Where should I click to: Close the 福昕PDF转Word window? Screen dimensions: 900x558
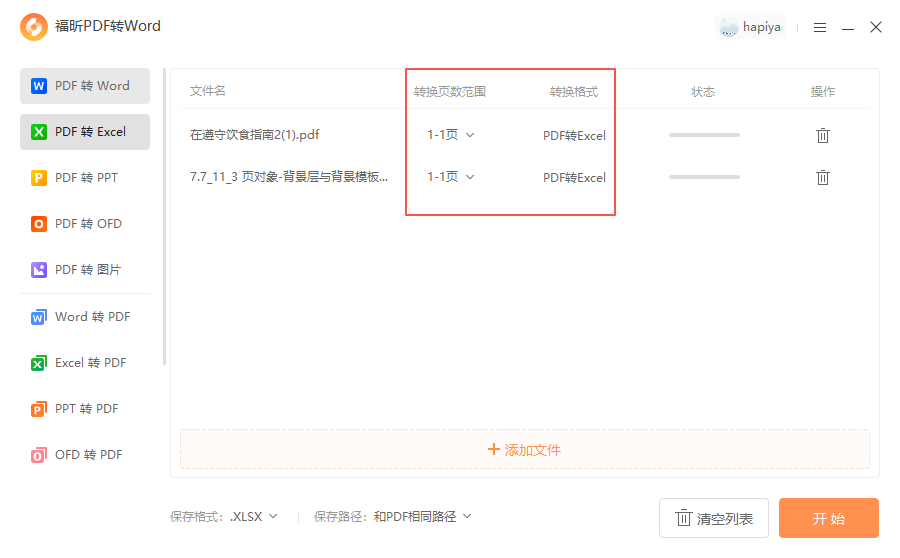(x=875, y=27)
